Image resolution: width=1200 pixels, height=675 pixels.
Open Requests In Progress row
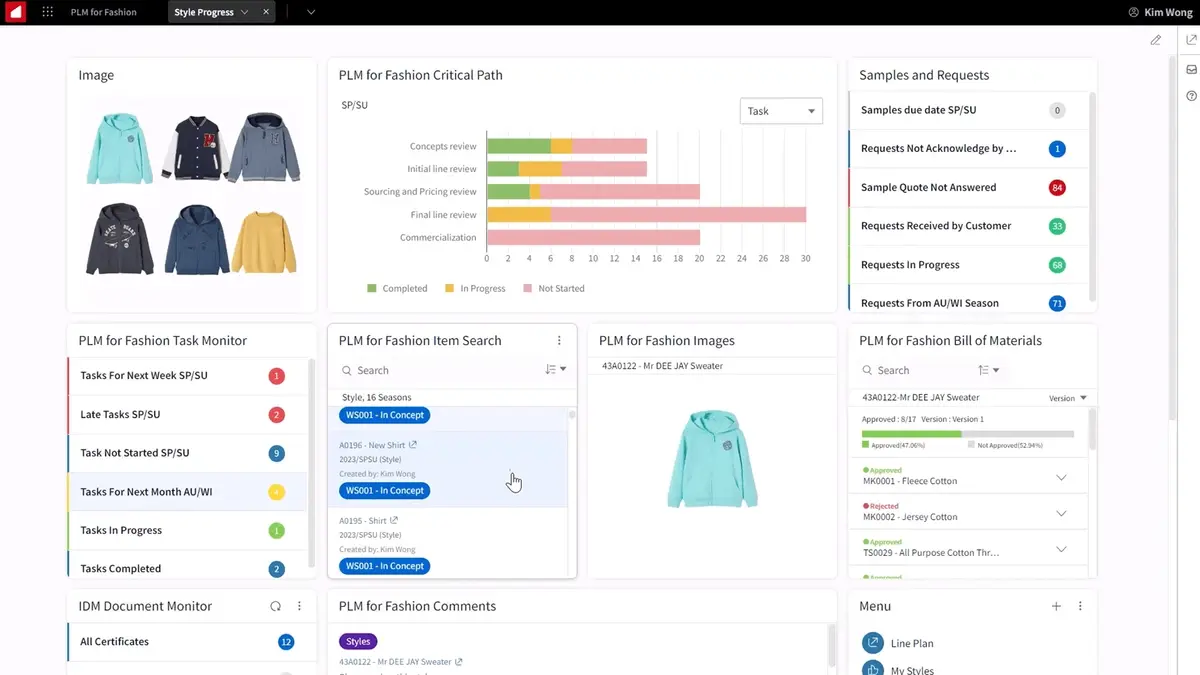(x=967, y=265)
